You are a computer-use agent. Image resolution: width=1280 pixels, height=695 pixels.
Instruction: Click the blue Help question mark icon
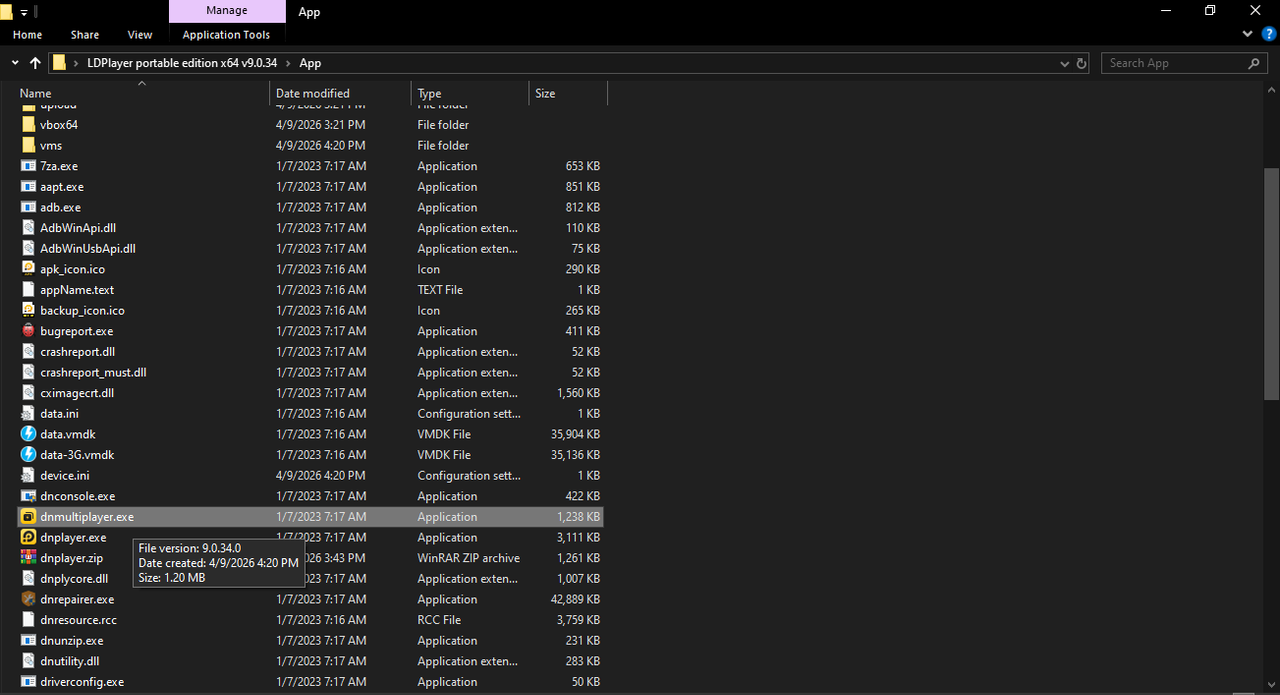[x=1269, y=34]
